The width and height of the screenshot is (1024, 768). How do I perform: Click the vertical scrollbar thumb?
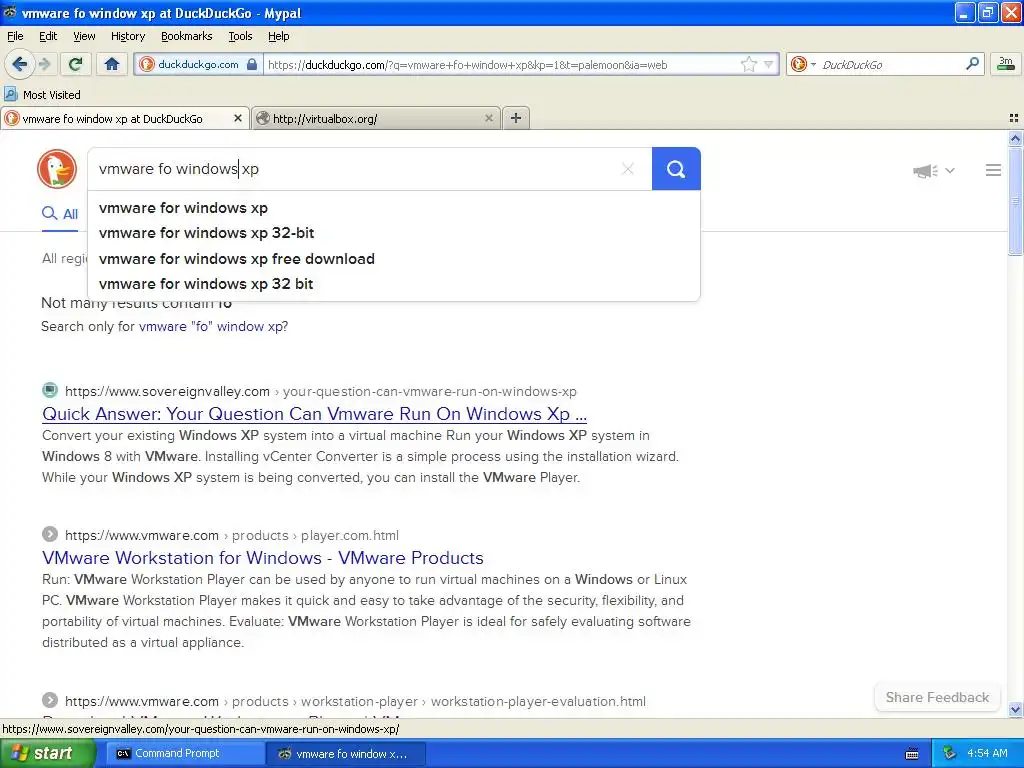(x=1015, y=200)
